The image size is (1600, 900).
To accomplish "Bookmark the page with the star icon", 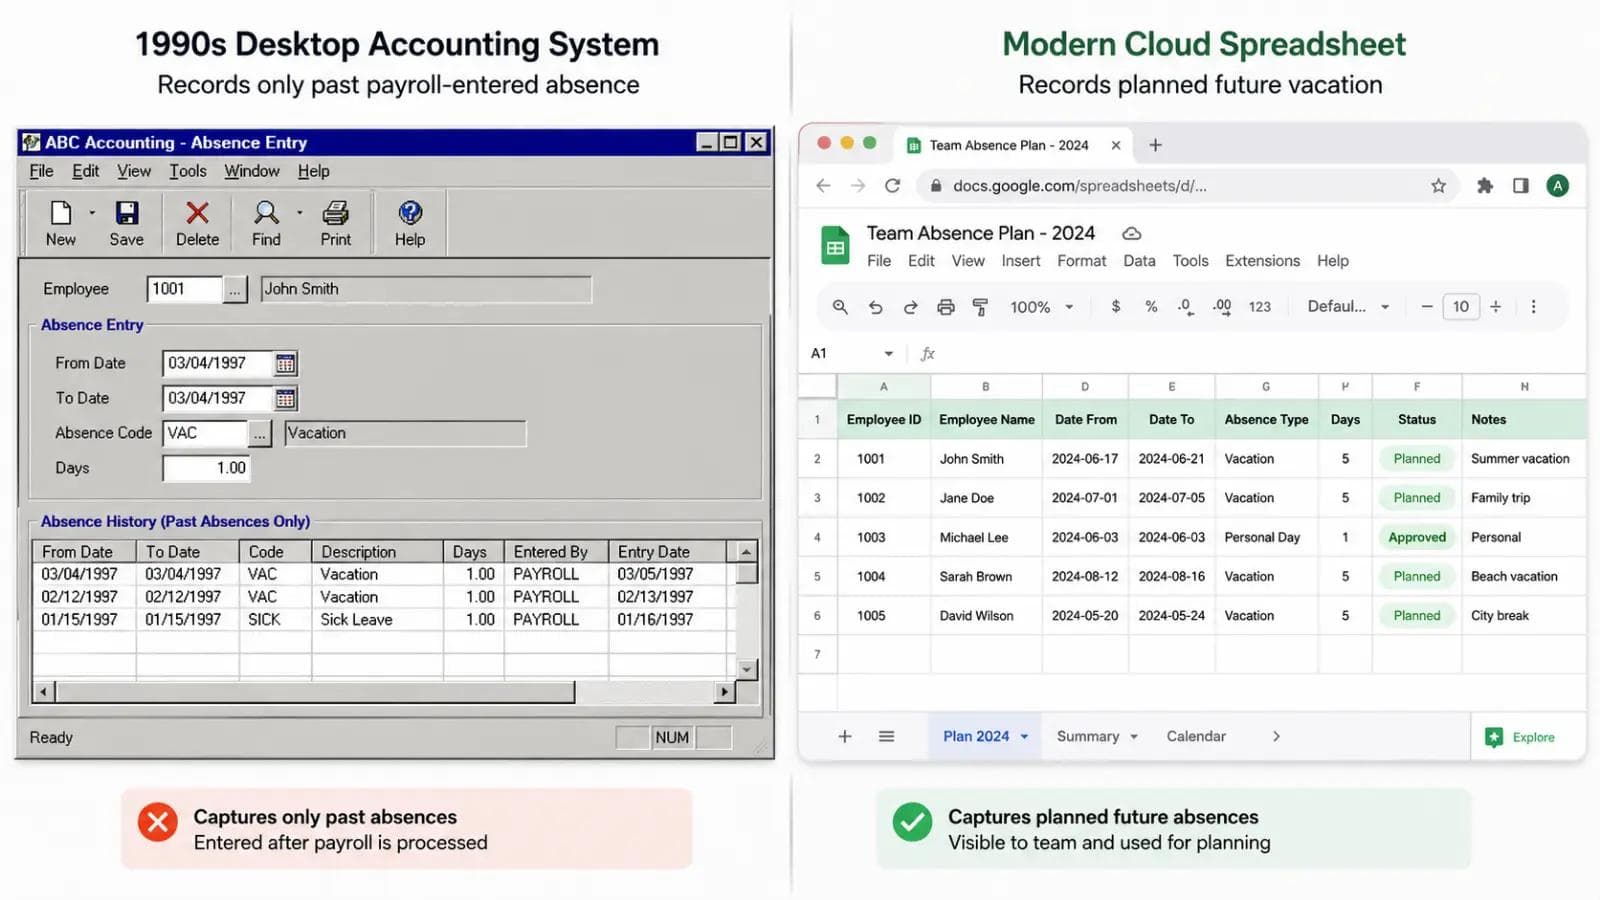I will click(1438, 186).
